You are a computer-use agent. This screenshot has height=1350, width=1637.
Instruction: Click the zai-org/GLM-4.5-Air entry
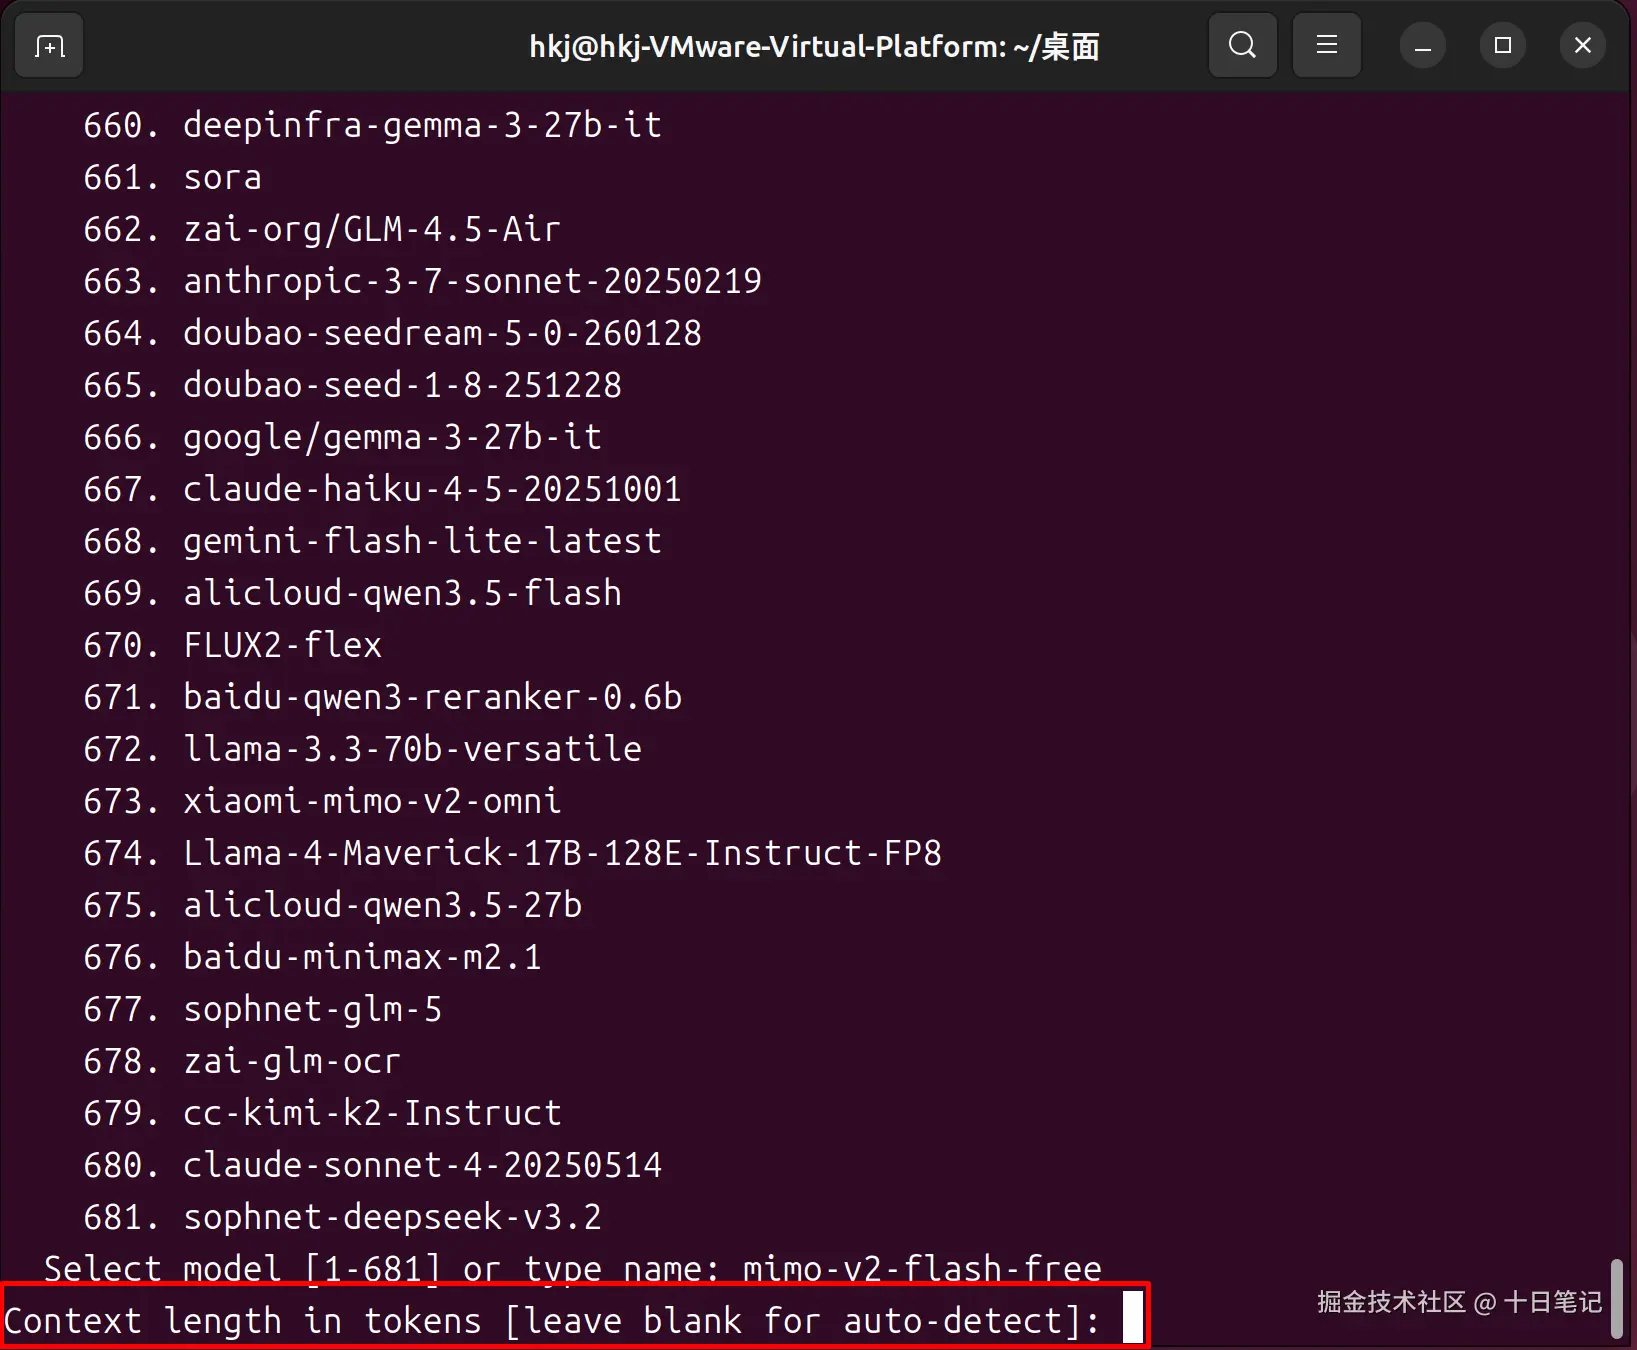point(321,229)
